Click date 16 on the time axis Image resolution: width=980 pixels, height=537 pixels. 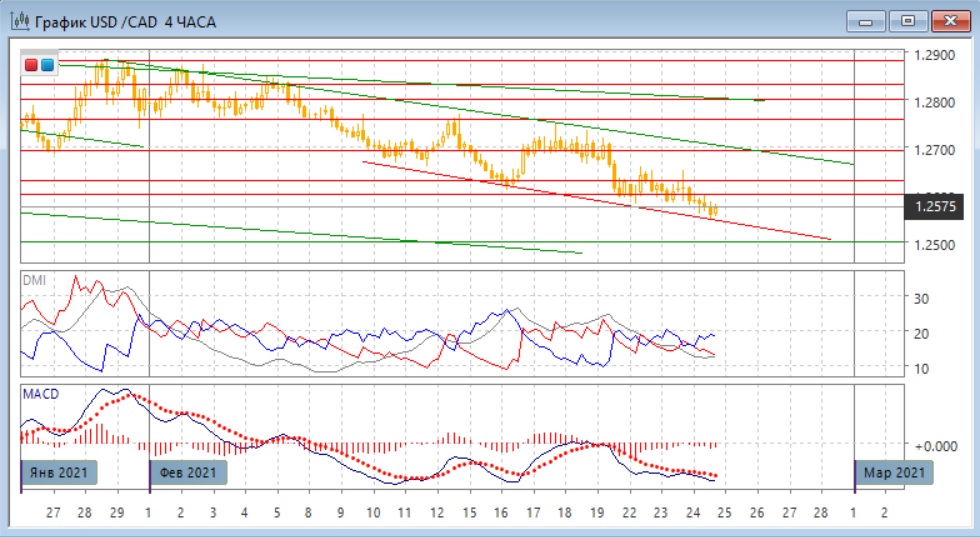(501, 512)
